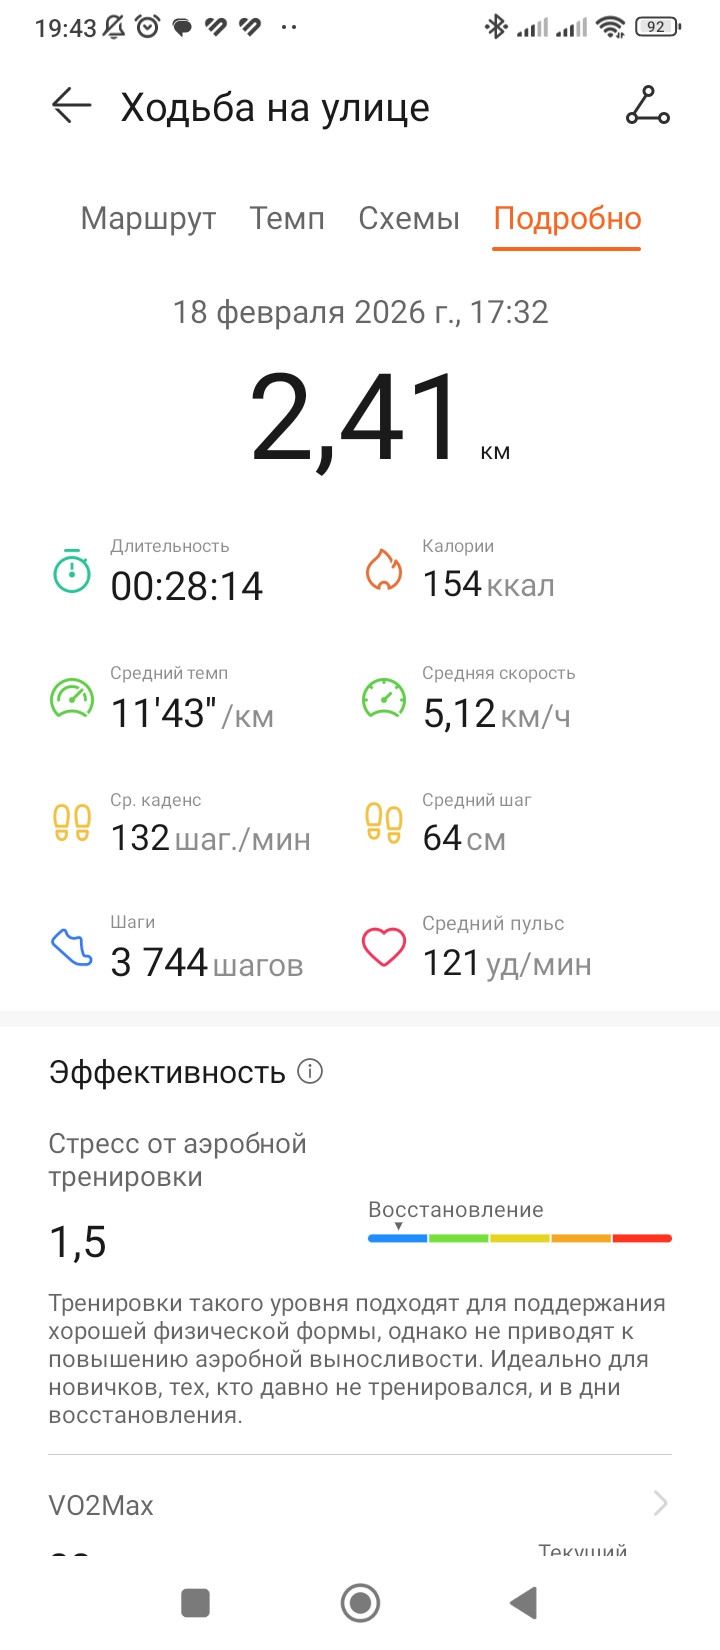Switch to the Схемы tab
The height and width of the screenshot is (1650, 720).
point(409,218)
